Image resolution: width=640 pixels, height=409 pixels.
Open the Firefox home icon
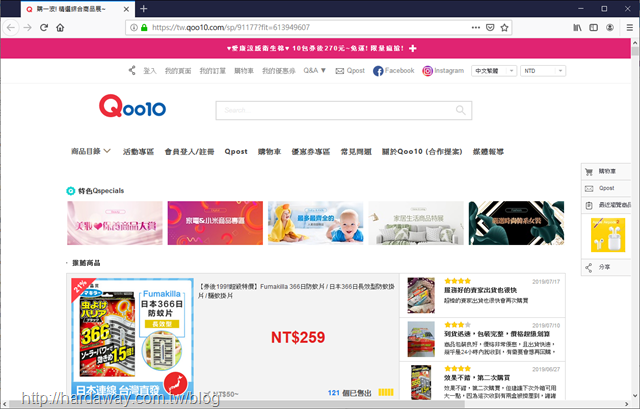tap(60, 27)
